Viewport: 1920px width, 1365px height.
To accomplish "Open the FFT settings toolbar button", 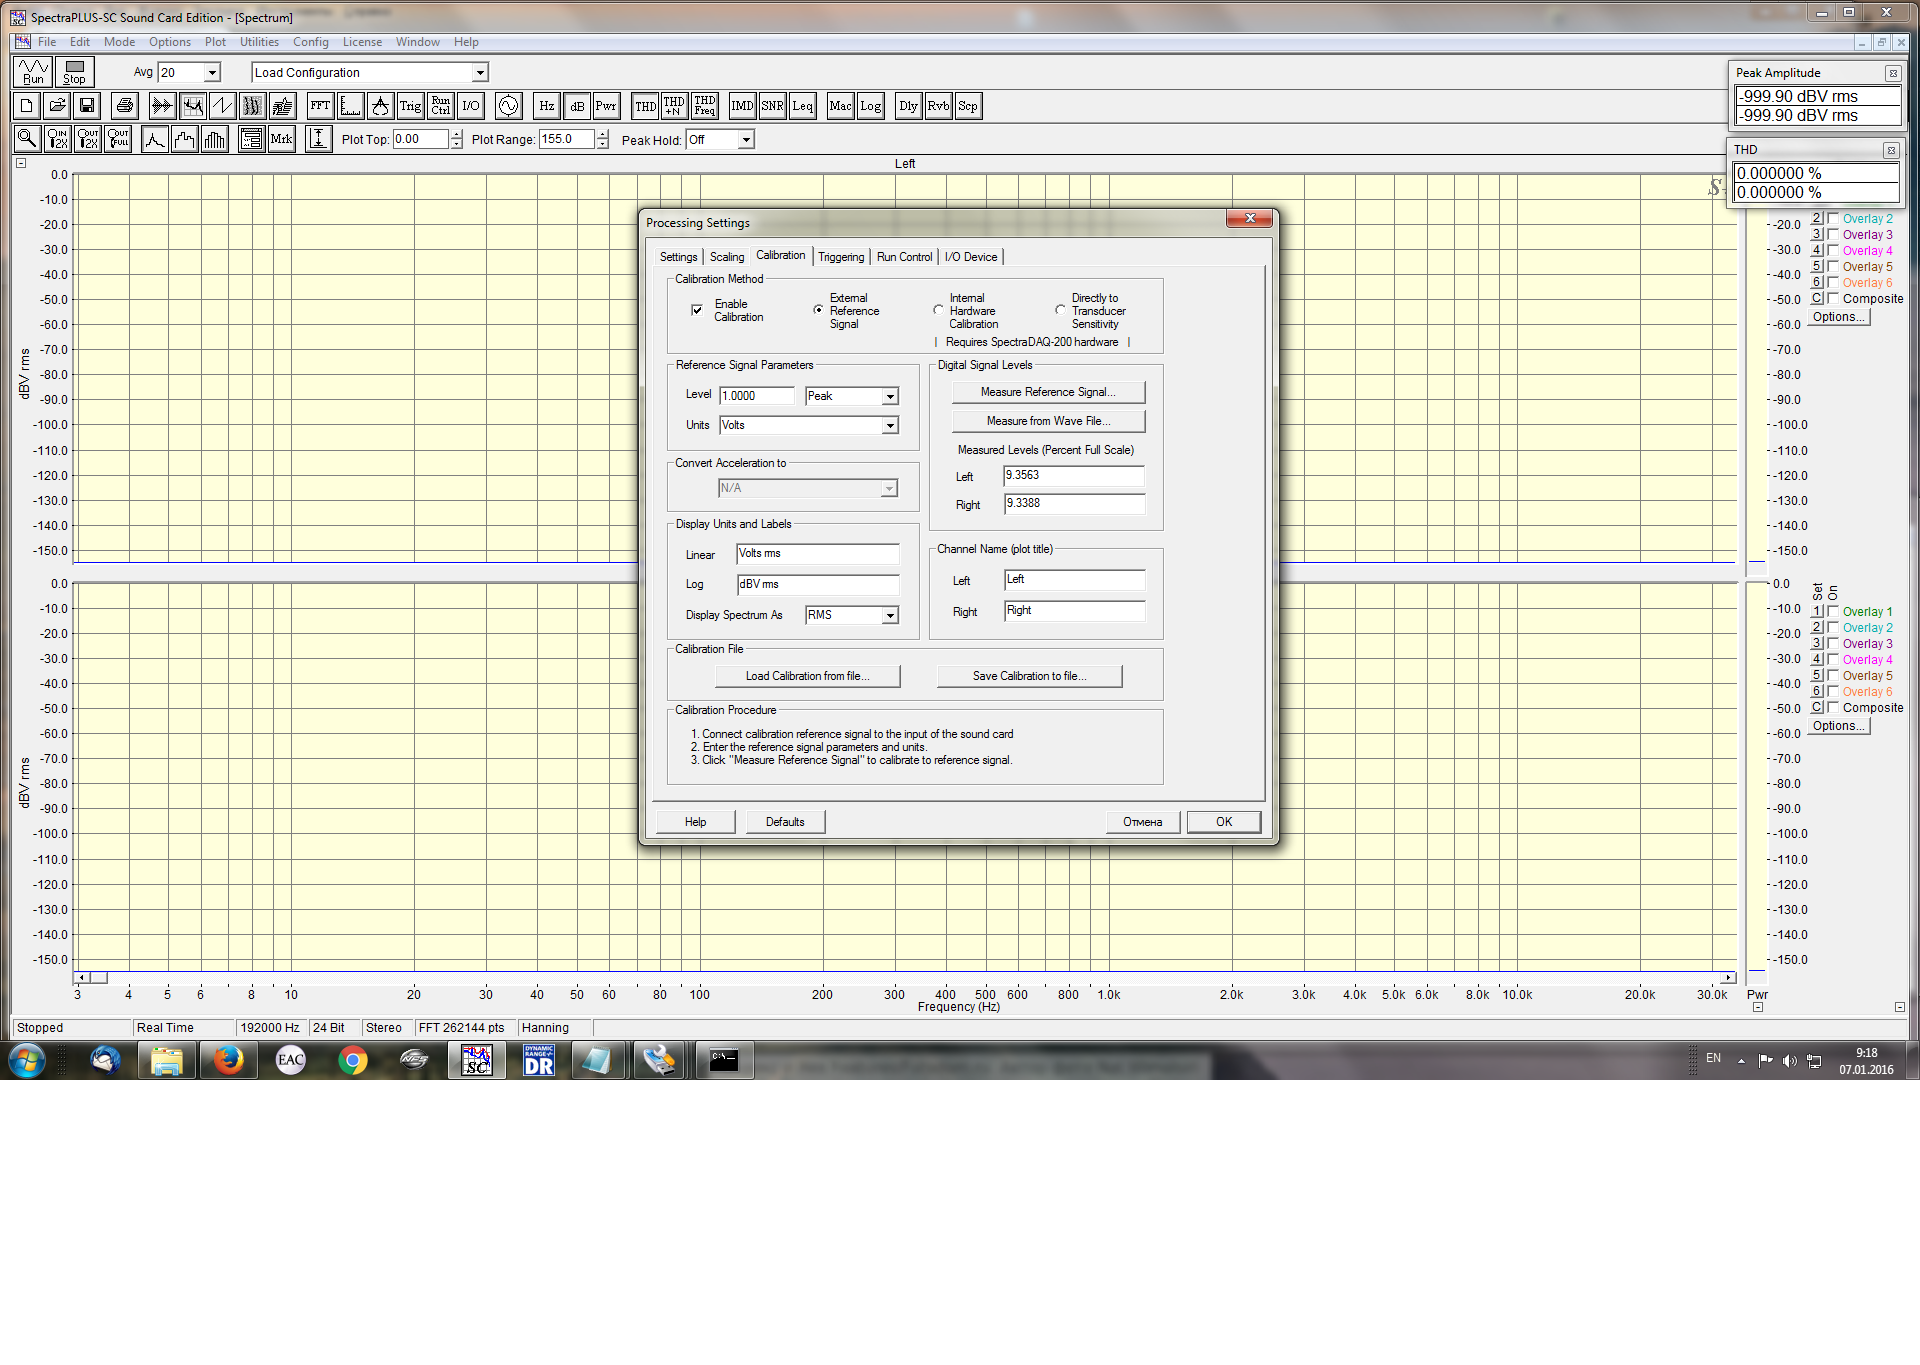I will (x=320, y=106).
